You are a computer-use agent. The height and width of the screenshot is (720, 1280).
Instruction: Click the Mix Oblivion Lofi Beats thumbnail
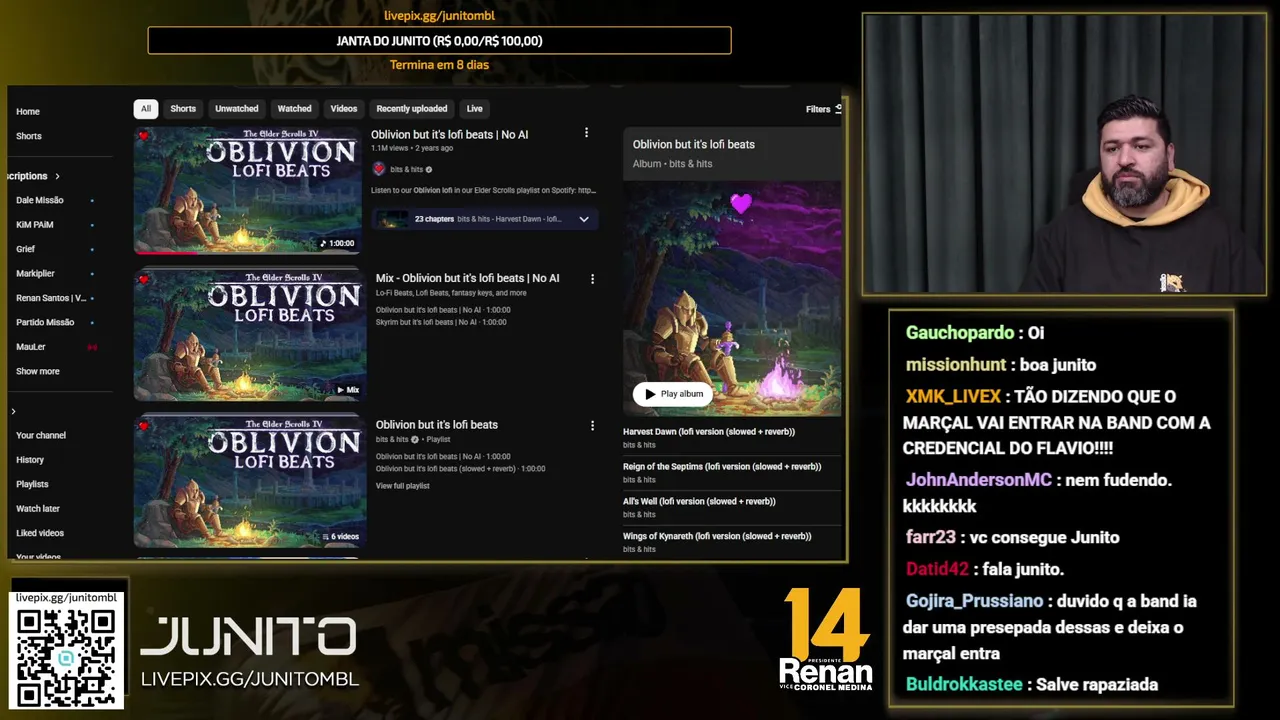pyautogui.click(x=250, y=334)
